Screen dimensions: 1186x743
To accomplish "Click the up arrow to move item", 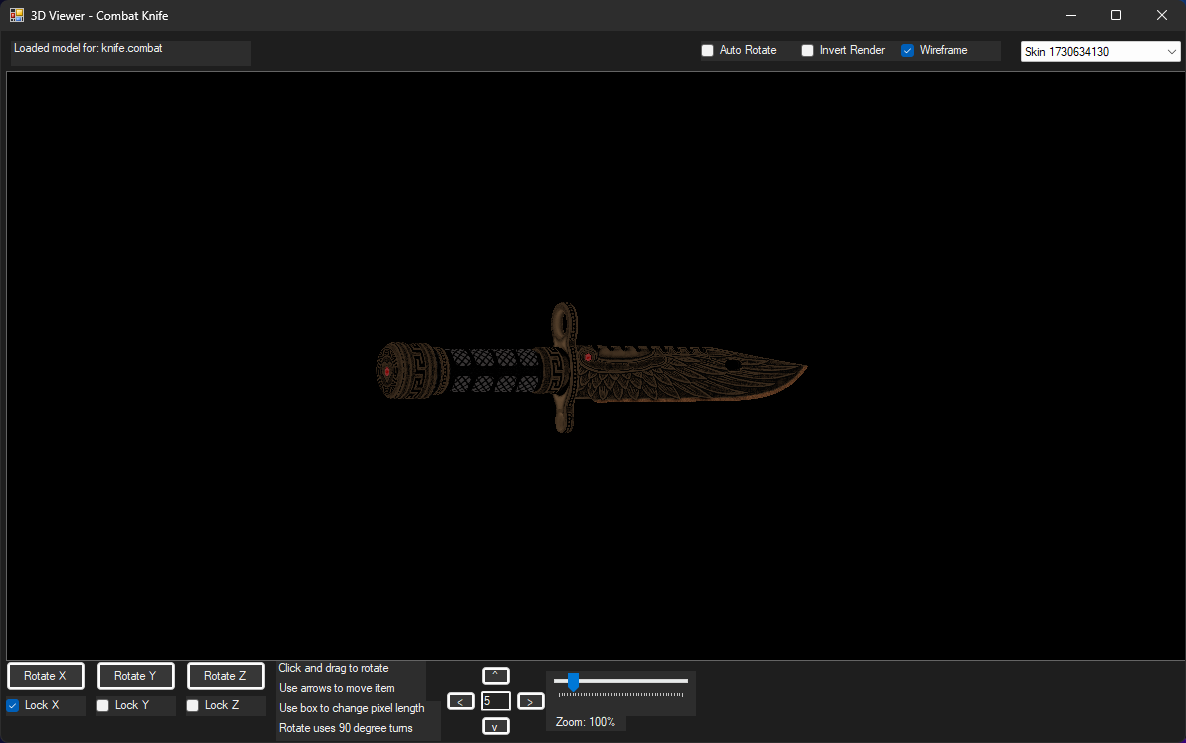I will [x=495, y=675].
